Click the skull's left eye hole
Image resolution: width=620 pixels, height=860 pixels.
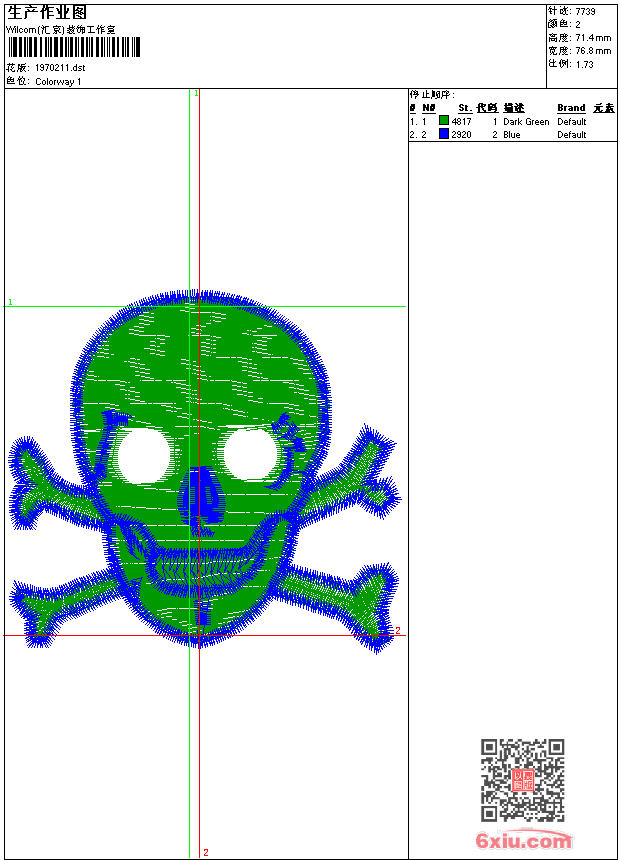pyautogui.click(x=144, y=454)
